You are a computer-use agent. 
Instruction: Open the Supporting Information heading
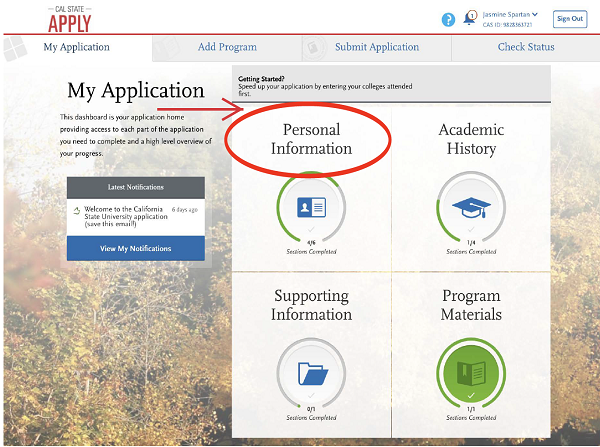tap(311, 305)
